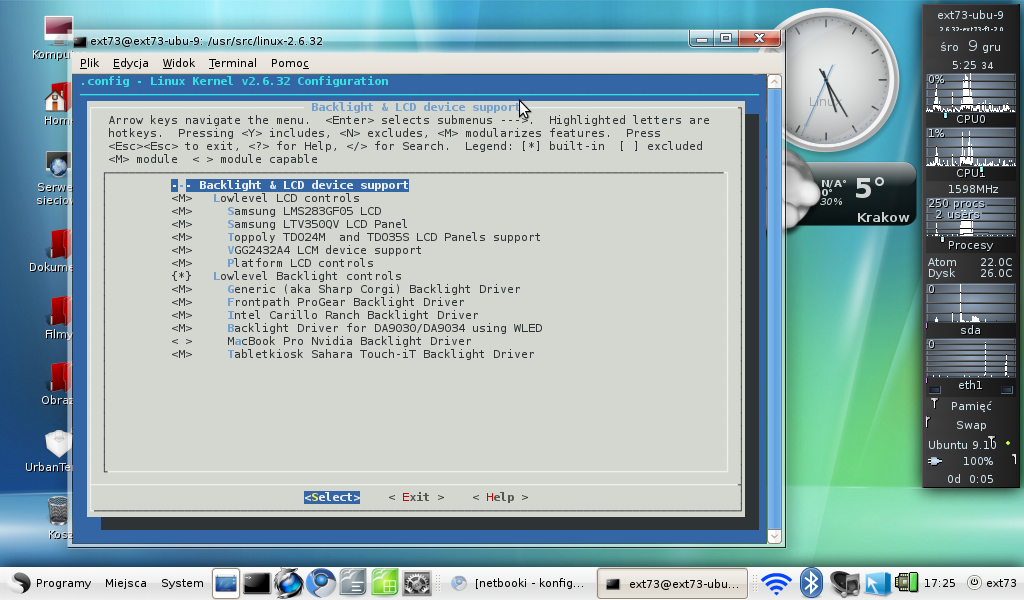Select highlighted Backlight & LCD device support row
The image size is (1024, 600).
(290, 185)
